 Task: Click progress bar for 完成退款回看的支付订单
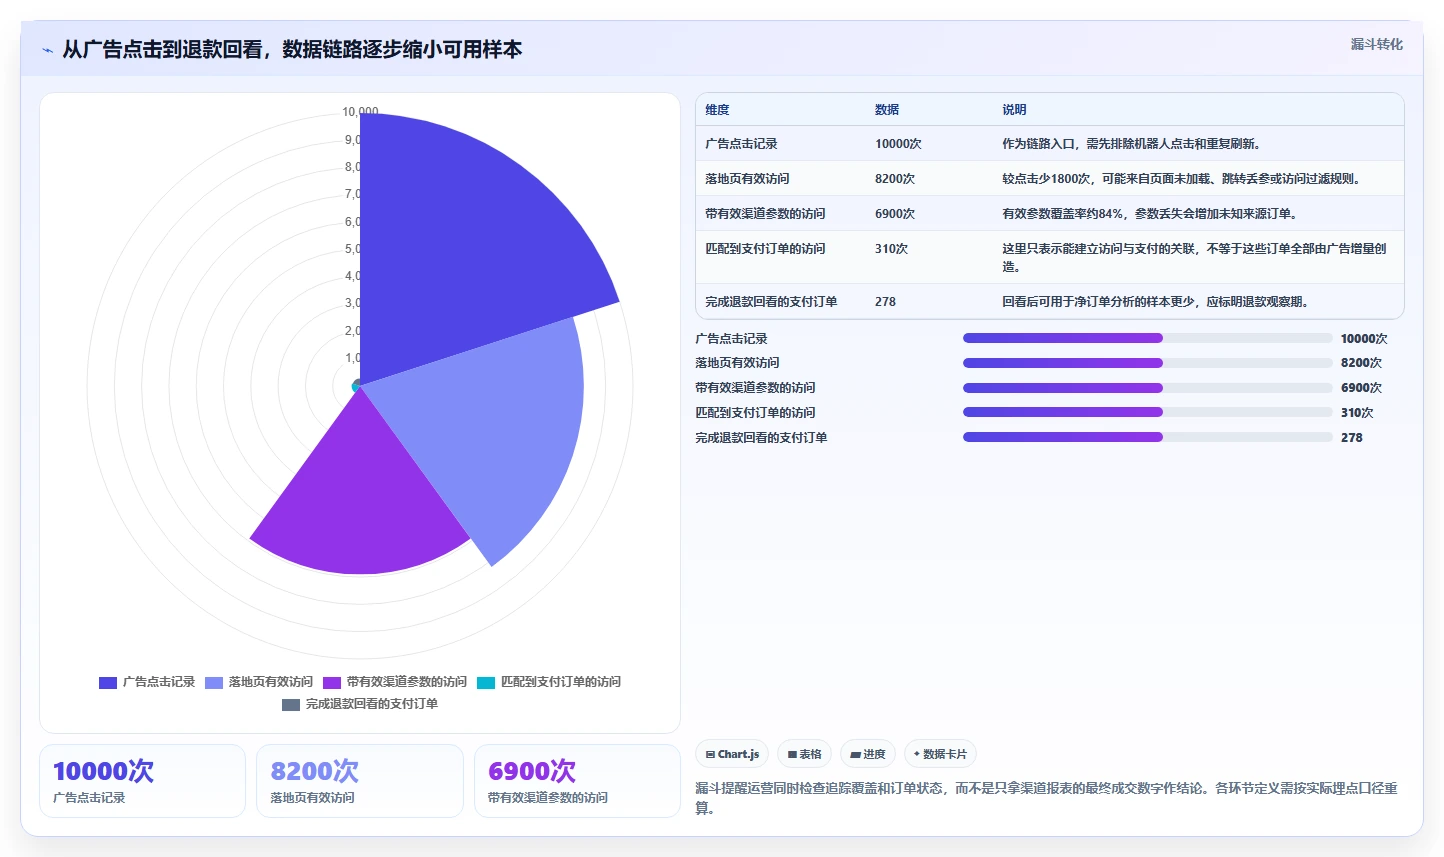coord(1148,437)
